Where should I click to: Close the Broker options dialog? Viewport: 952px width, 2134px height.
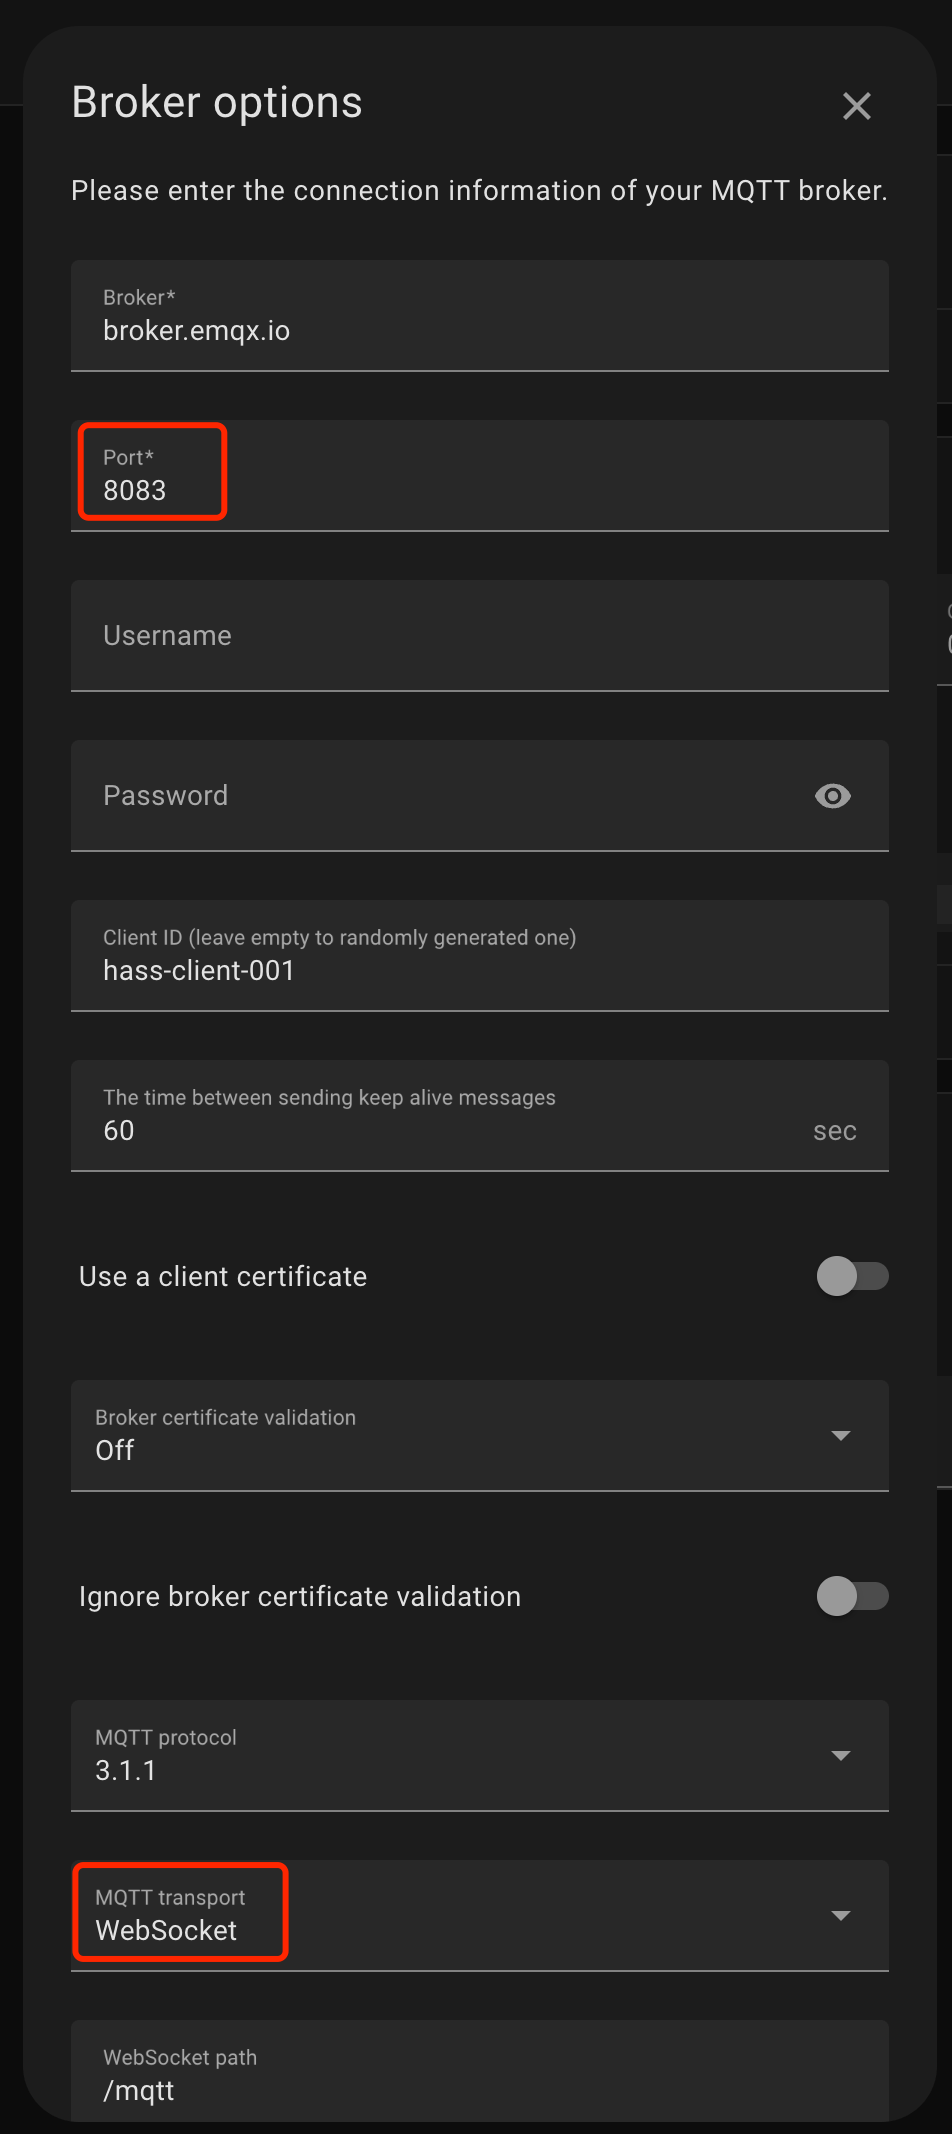coord(856,106)
